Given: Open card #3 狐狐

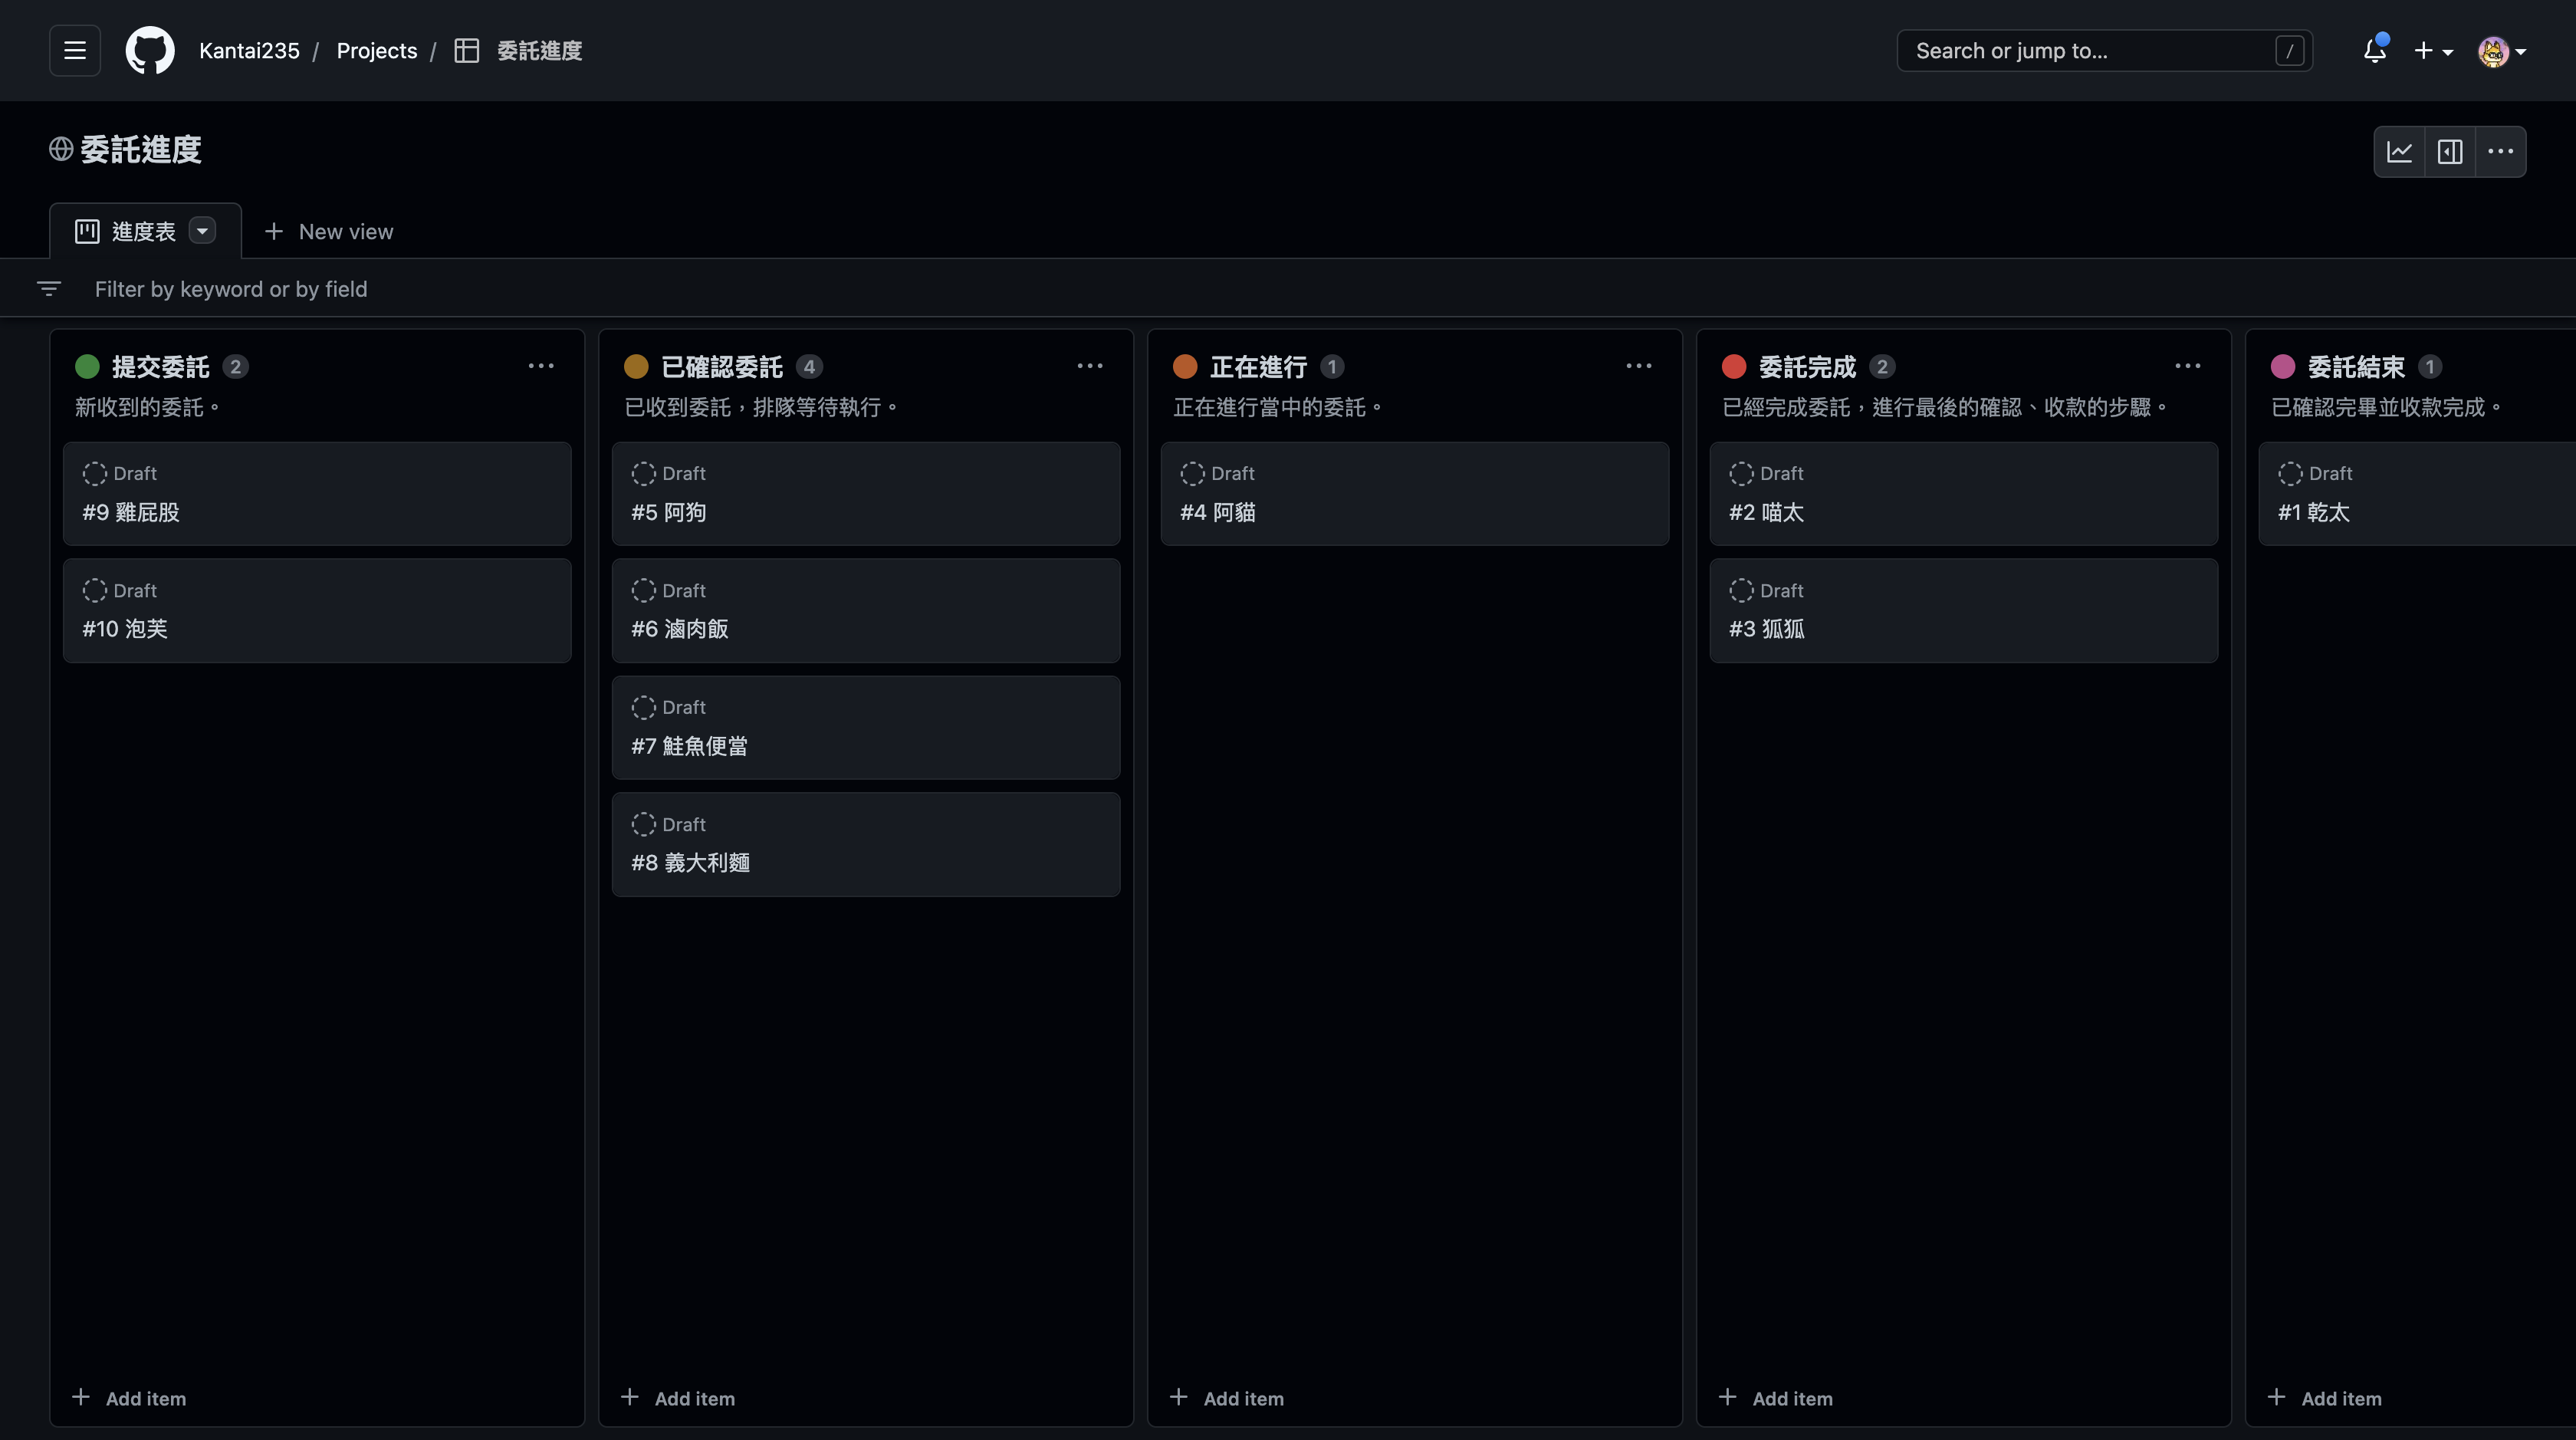Looking at the screenshot, I should [x=1964, y=611].
